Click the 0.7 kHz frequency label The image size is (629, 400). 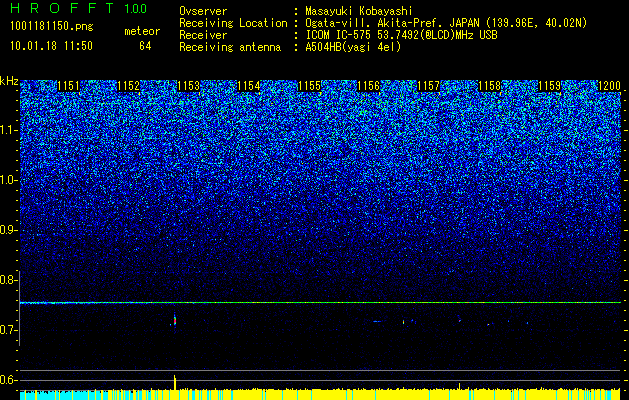[x=7, y=330]
